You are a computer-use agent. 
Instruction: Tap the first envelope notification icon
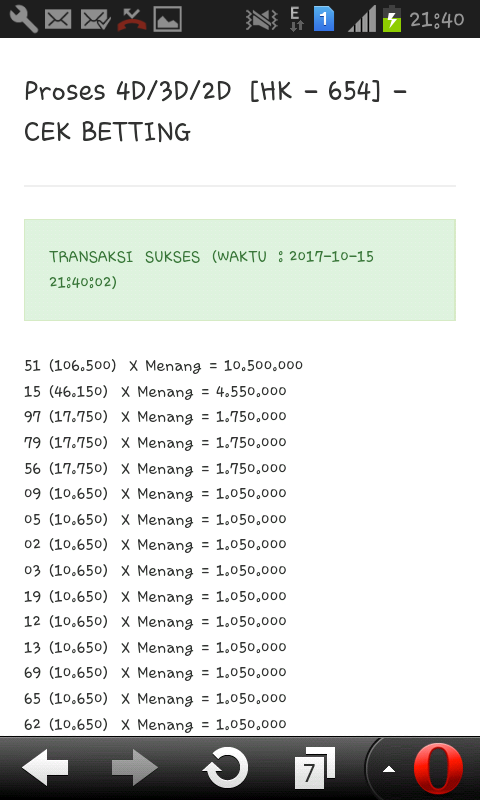58,19
